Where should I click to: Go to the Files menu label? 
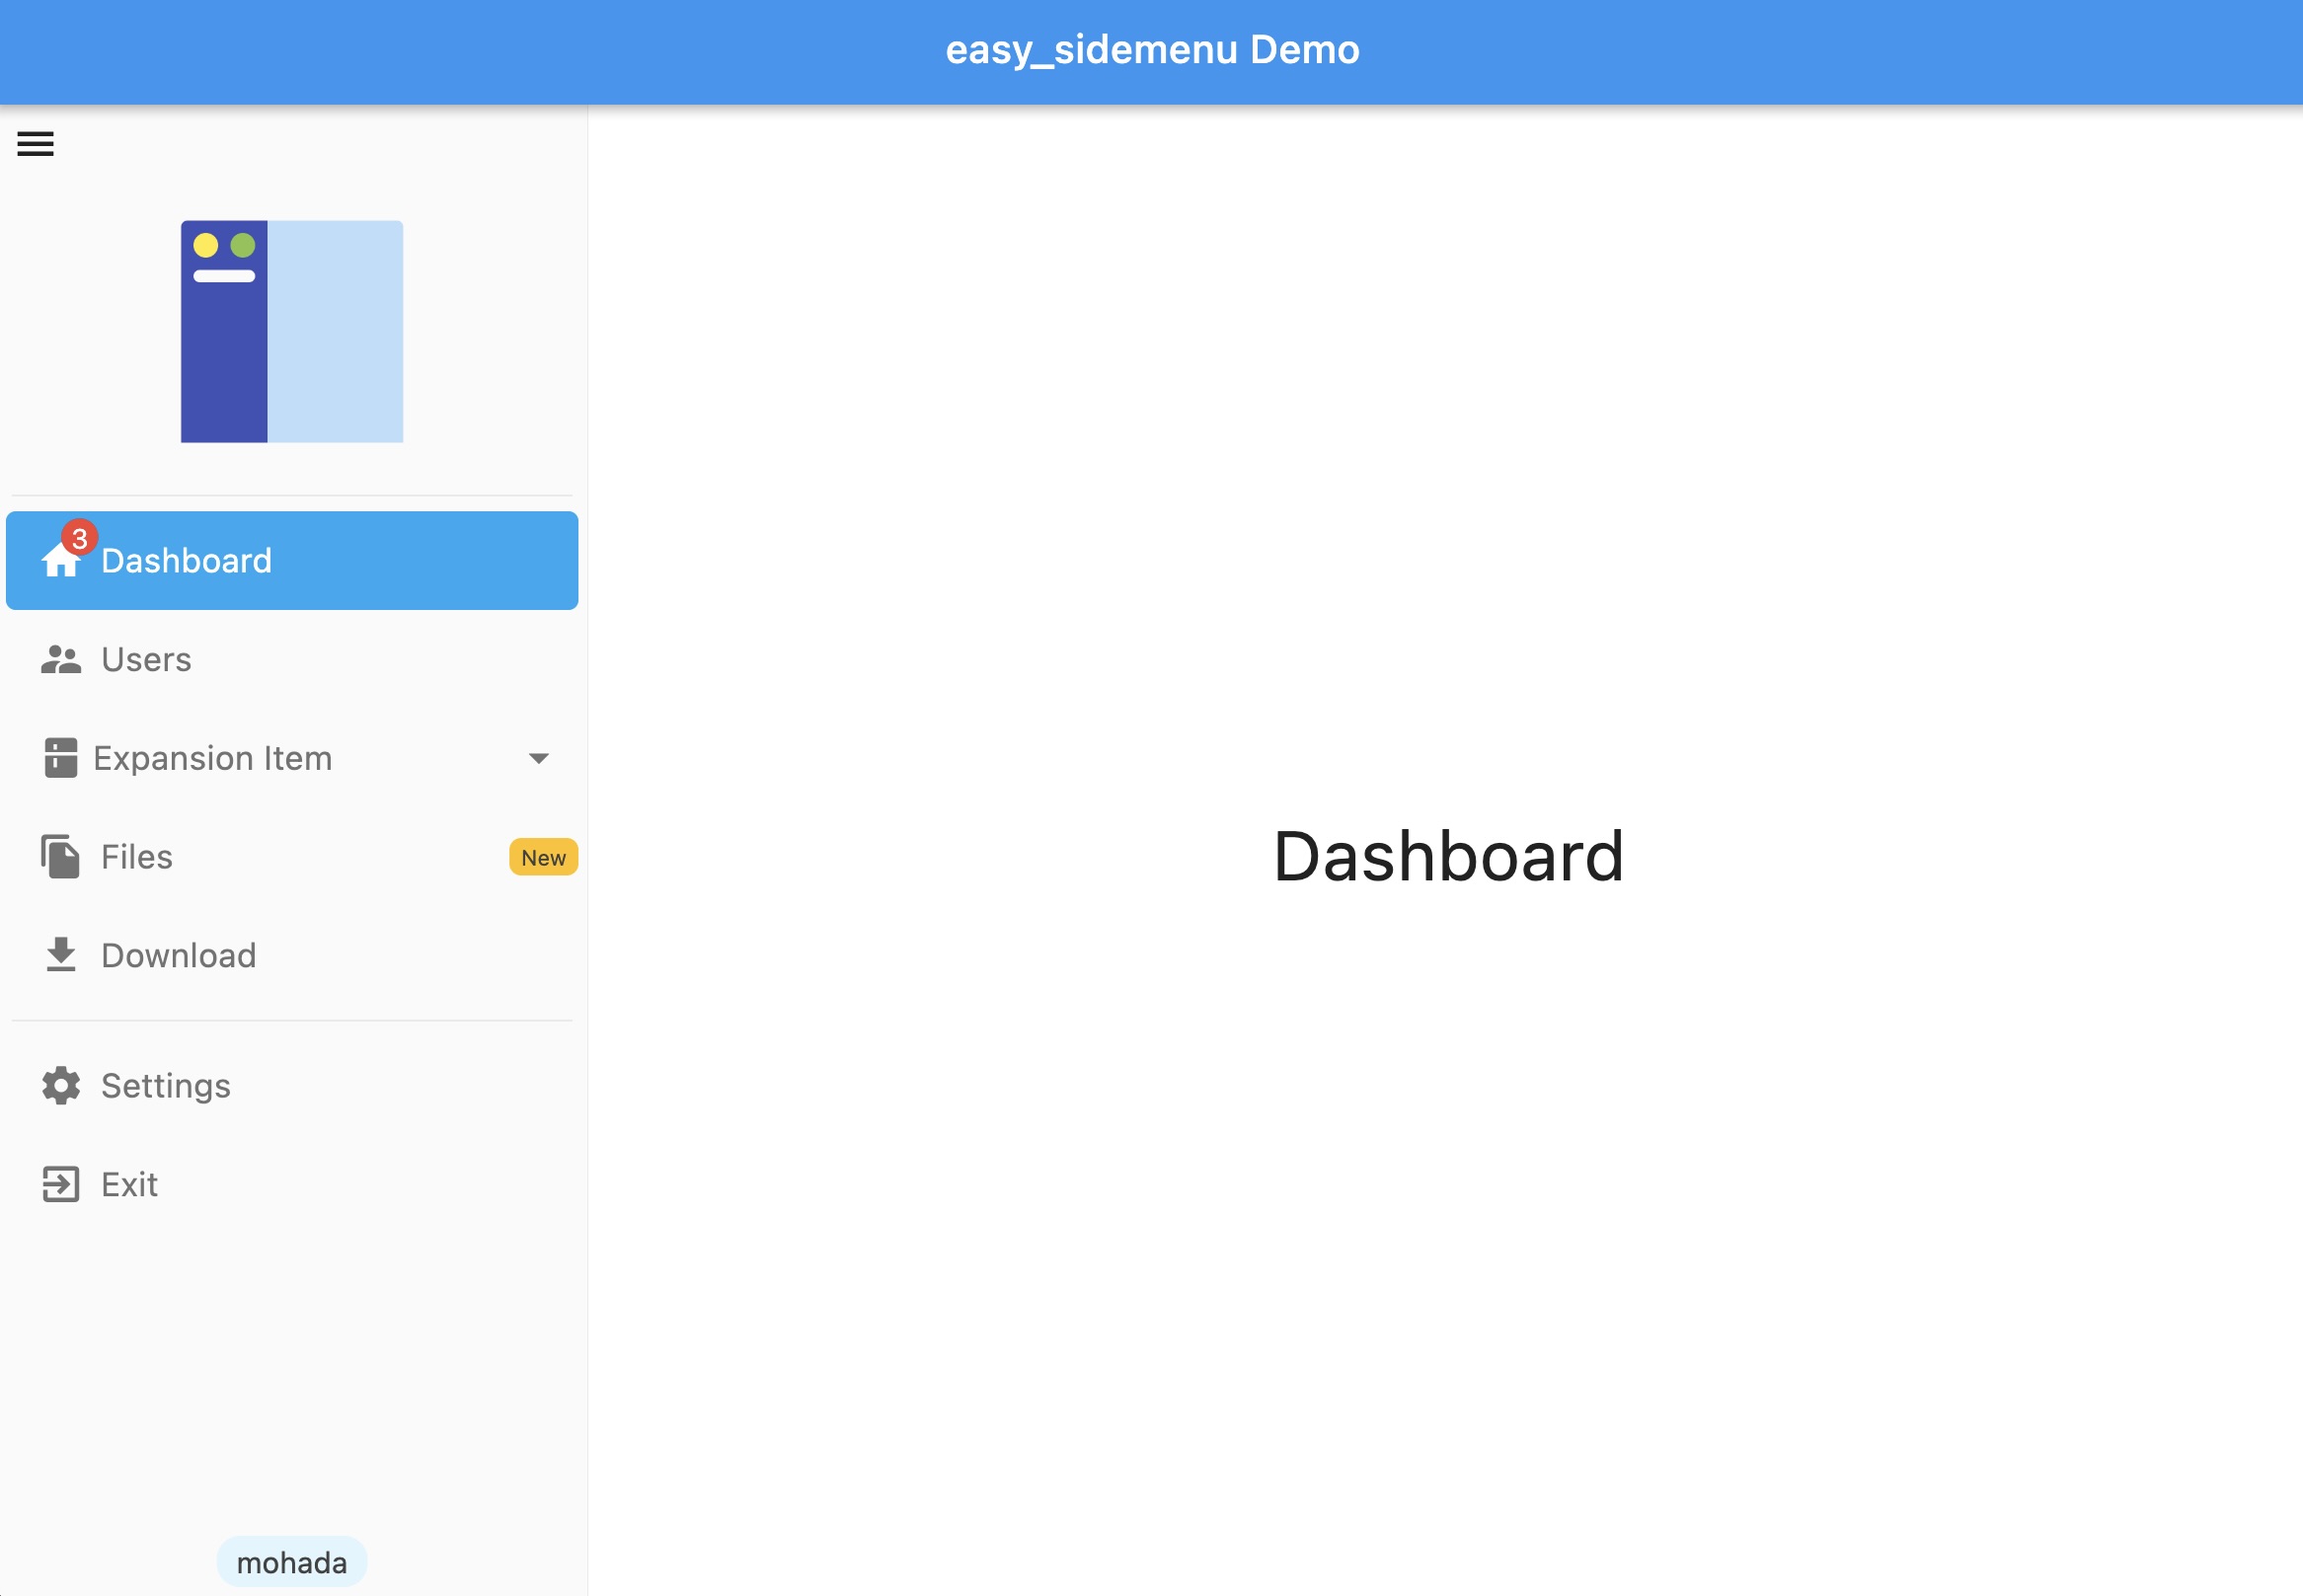click(x=137, y=857)
